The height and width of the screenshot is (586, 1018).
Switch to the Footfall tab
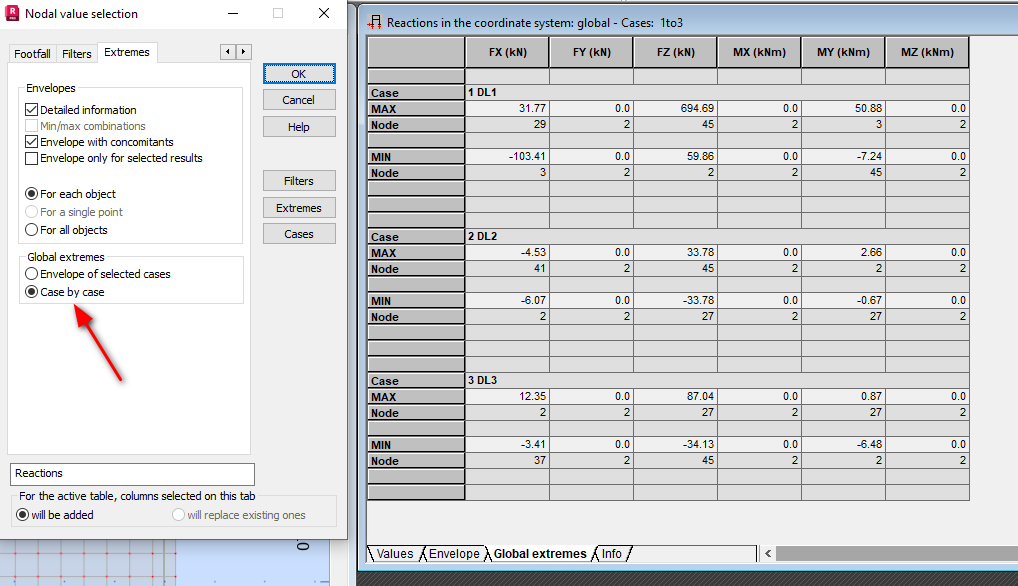(31, 54)
